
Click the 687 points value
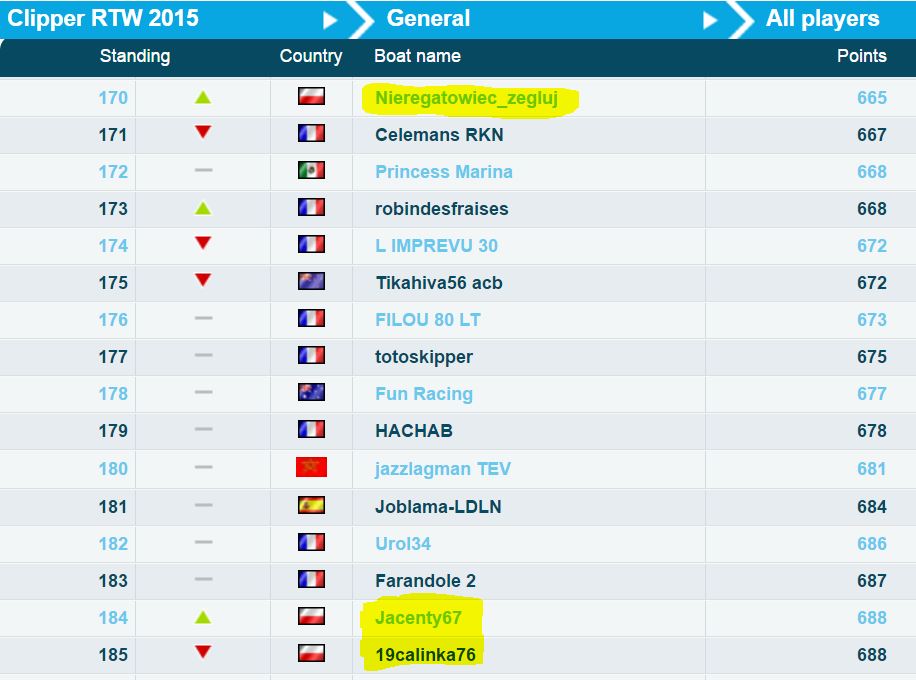coord(872,581)
